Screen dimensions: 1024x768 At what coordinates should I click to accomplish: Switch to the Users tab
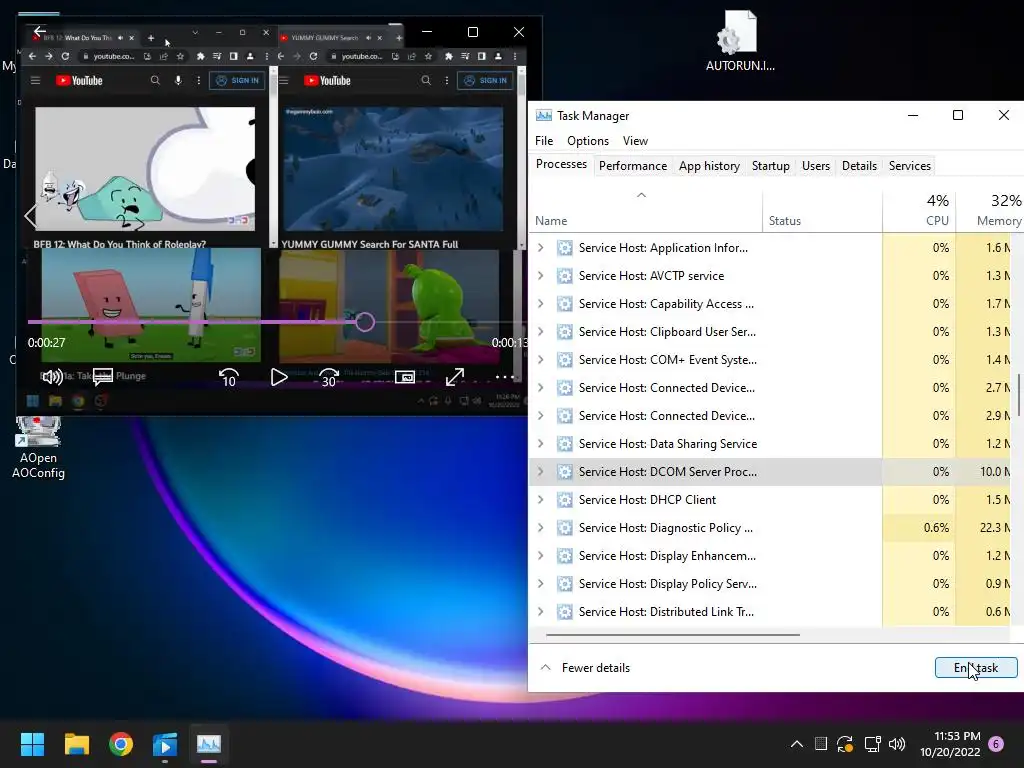(x=816, y=166)
